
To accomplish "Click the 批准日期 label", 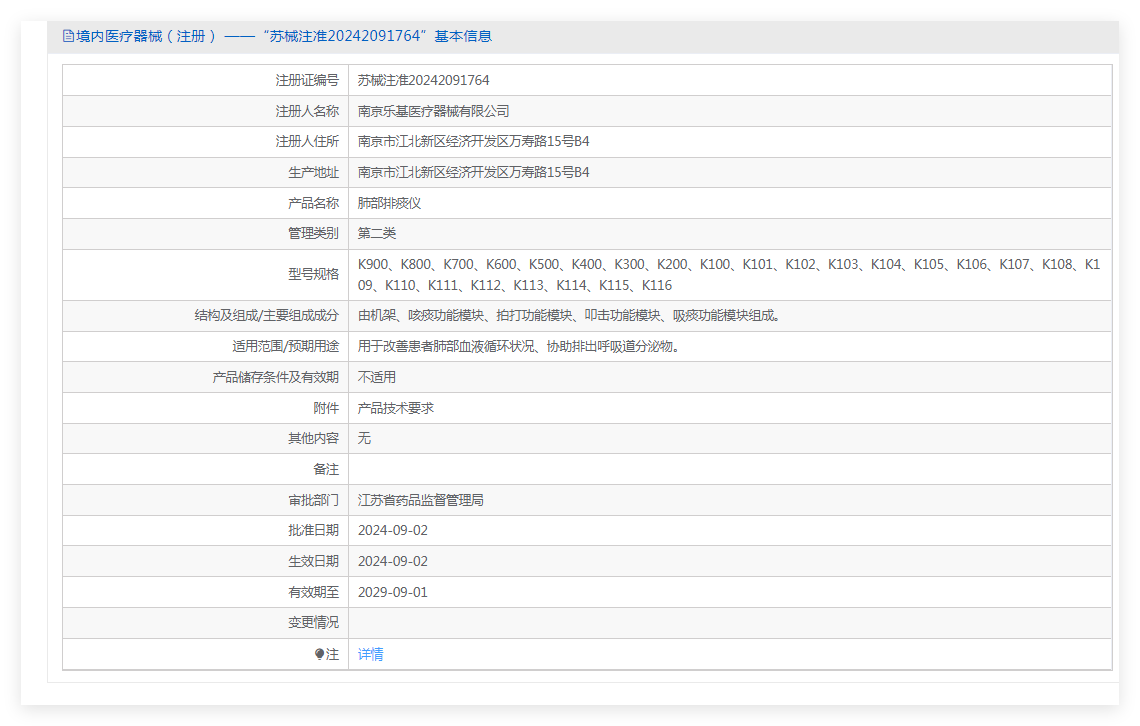I will (313, 531).
